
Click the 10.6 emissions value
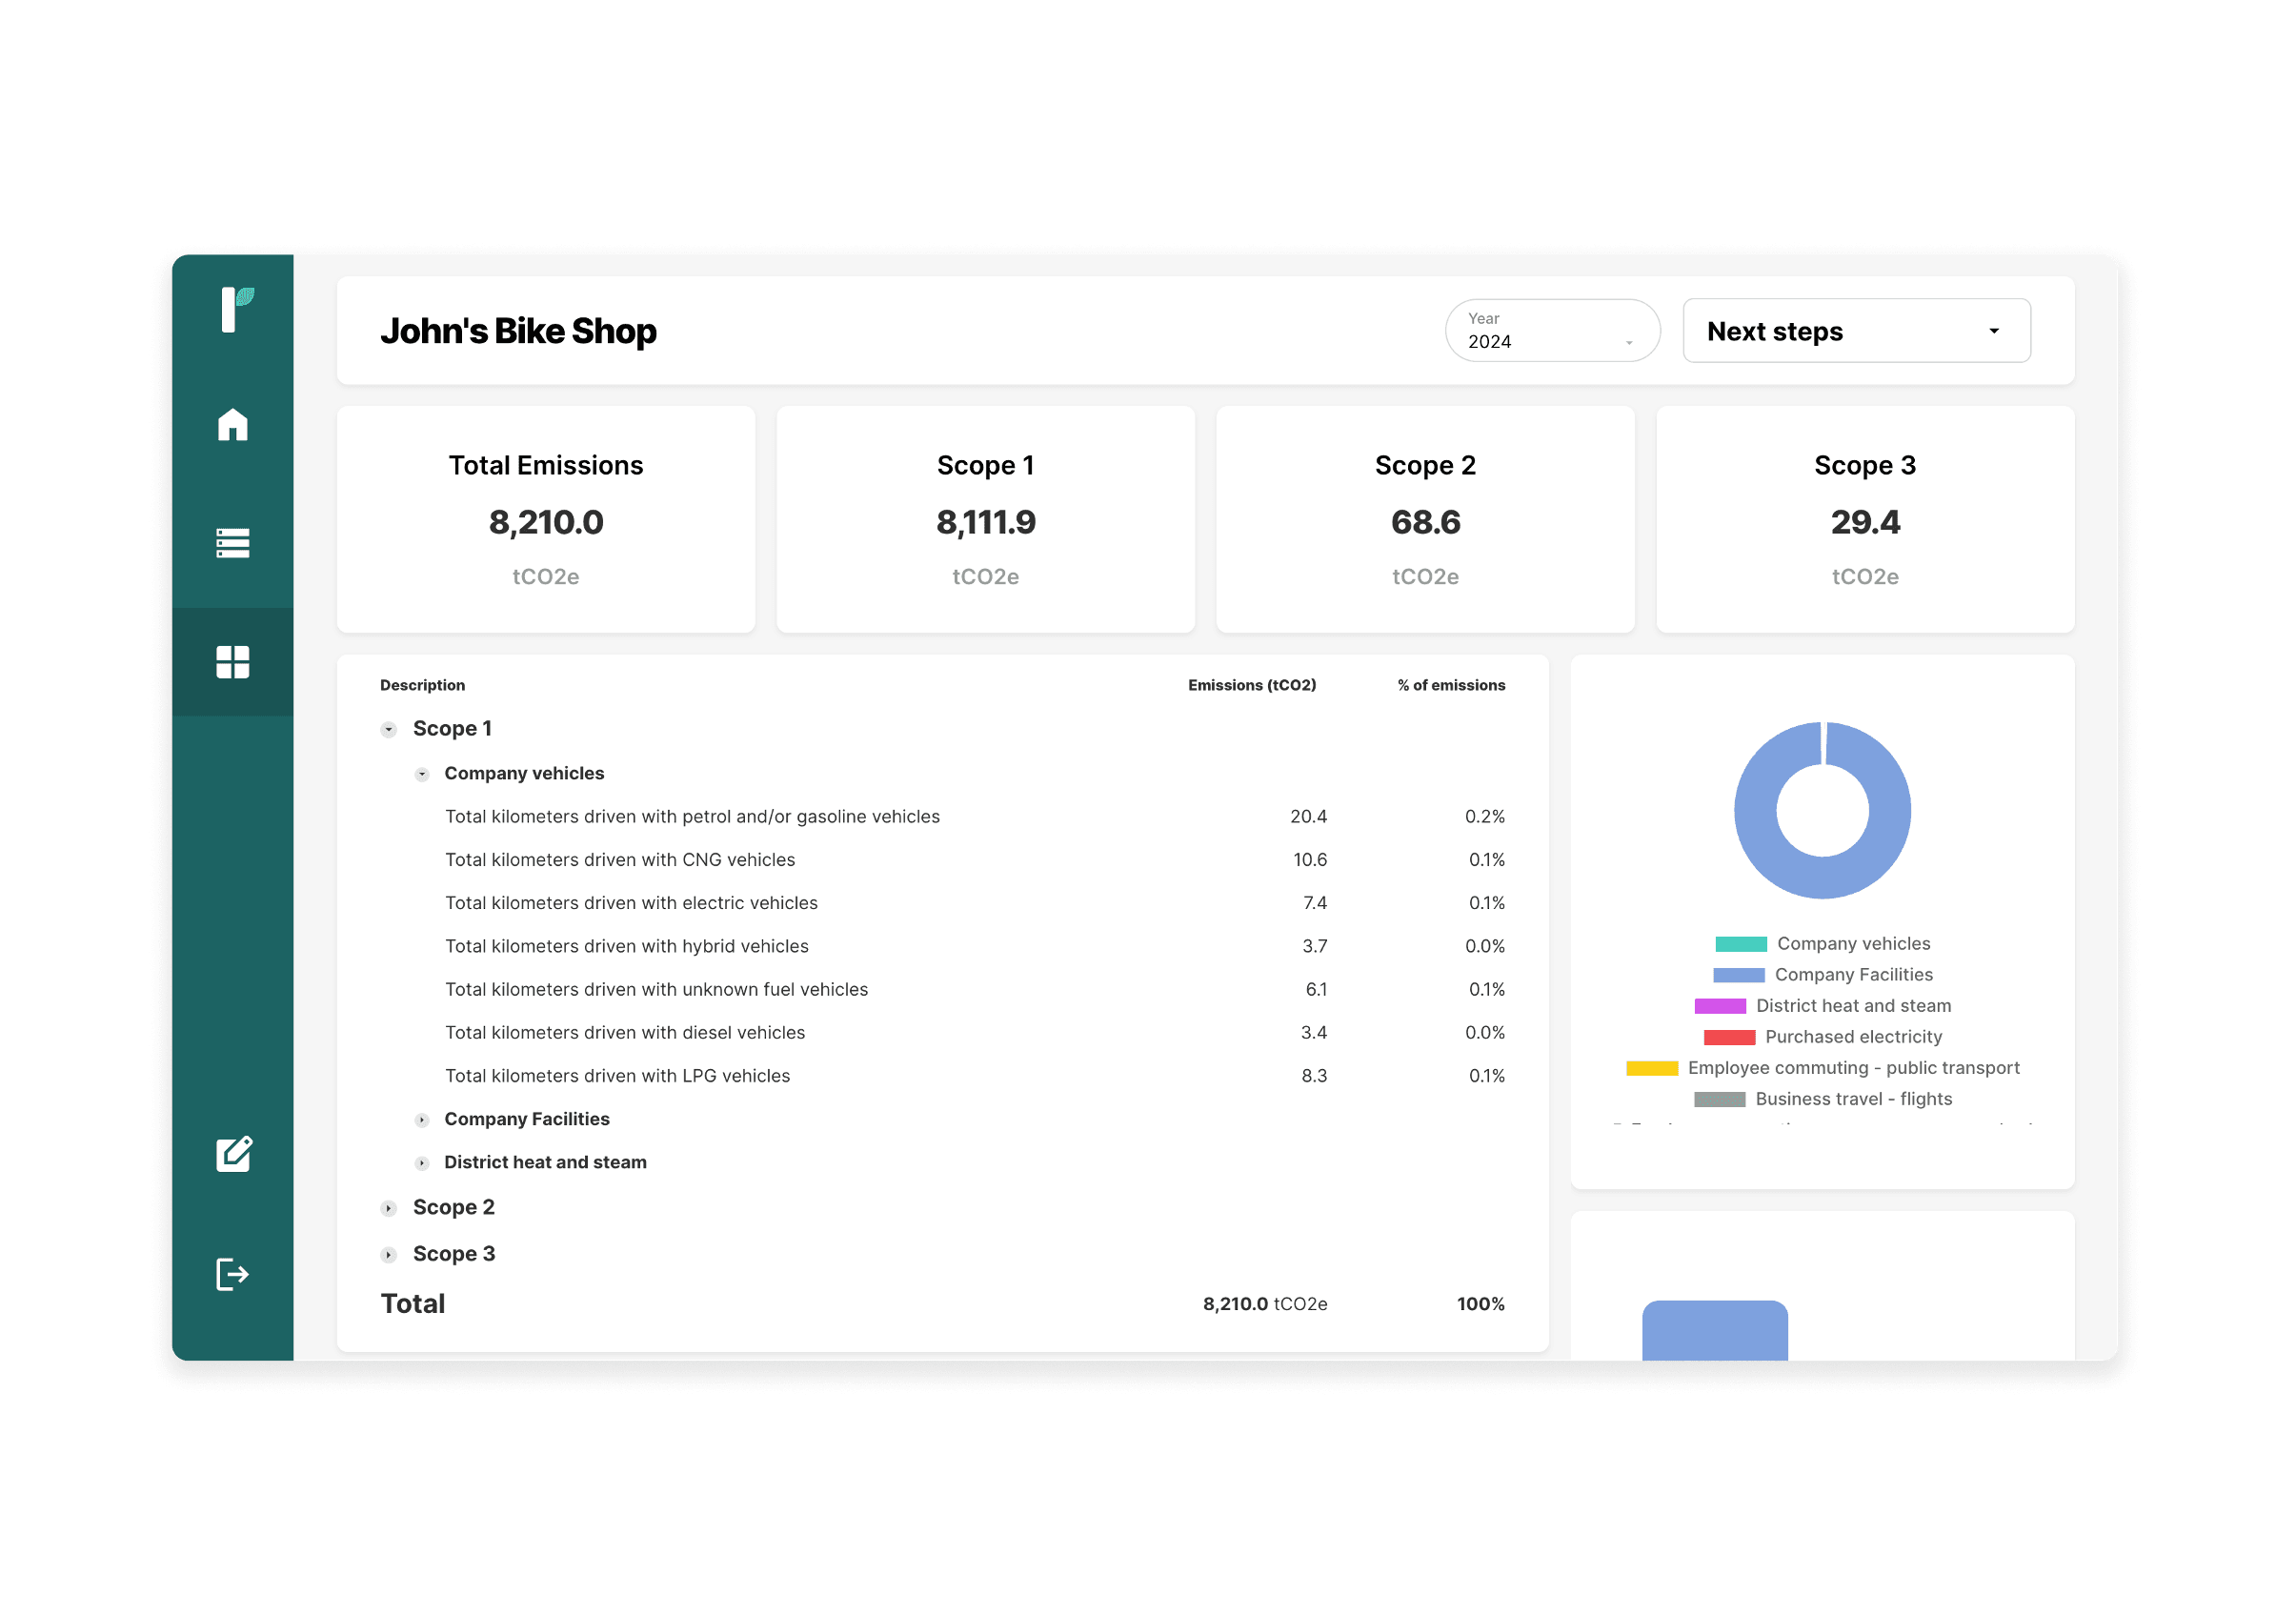click(1310, 859)
